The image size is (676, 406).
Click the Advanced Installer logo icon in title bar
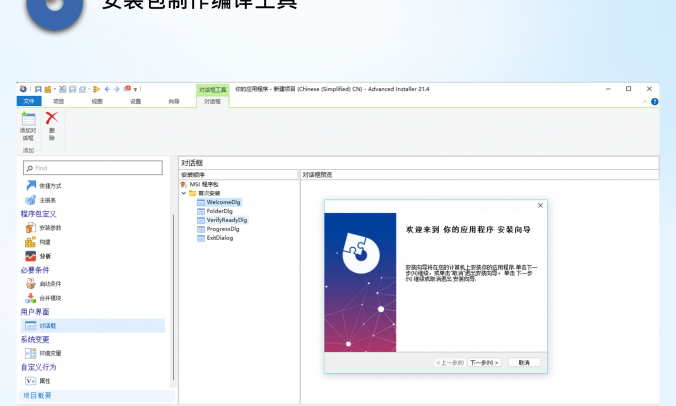(x=23, y=89)
